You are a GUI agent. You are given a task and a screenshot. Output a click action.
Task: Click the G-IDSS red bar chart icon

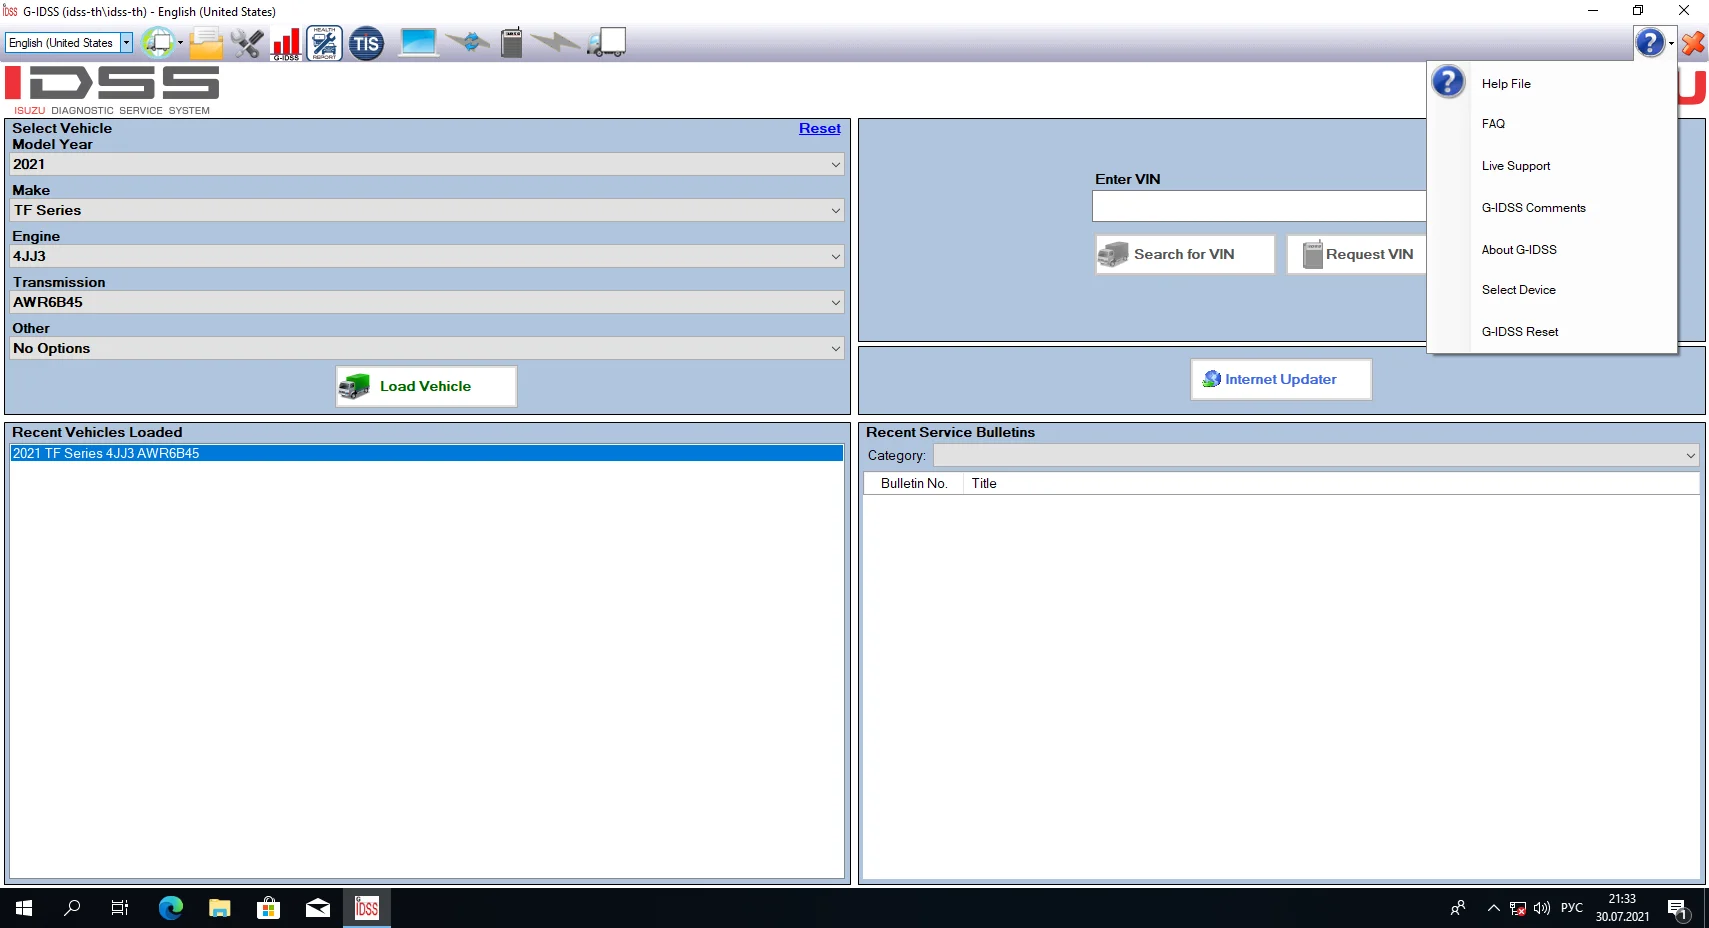coord(286,43)
